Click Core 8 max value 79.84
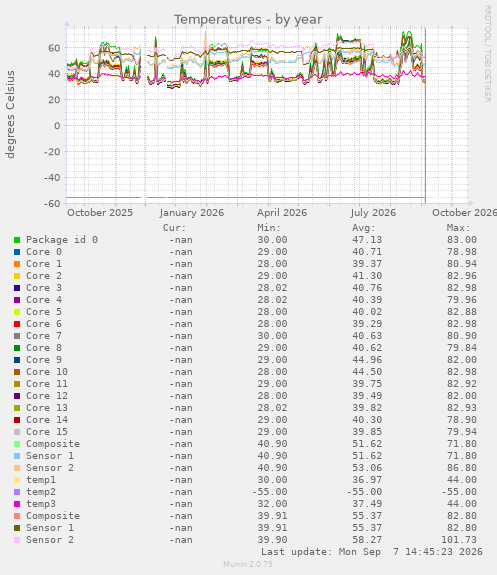This screenshot has width=497, height=575. pos(462,348)
